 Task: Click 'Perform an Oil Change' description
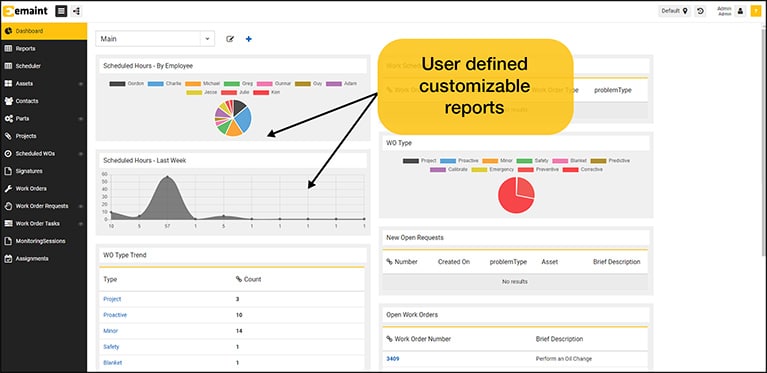point(564,359)
